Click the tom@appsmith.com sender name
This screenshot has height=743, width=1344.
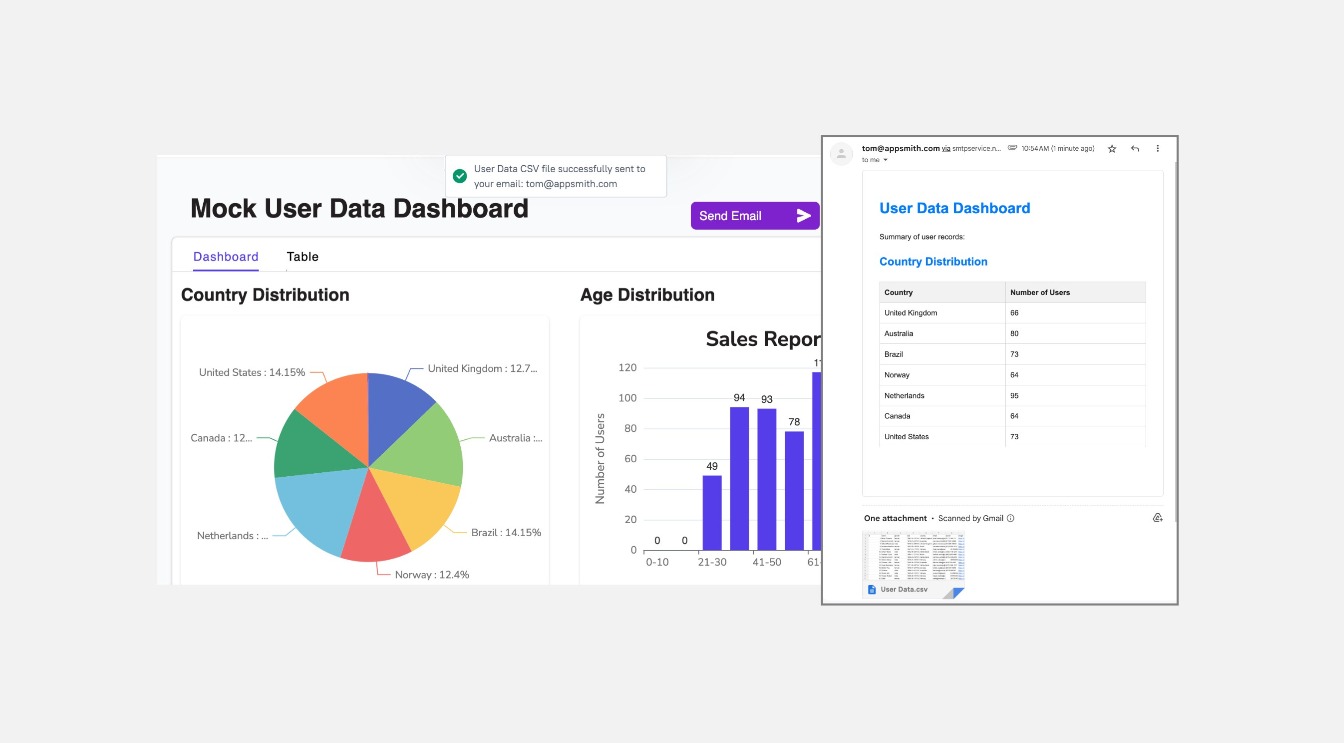tap(900, 148)
